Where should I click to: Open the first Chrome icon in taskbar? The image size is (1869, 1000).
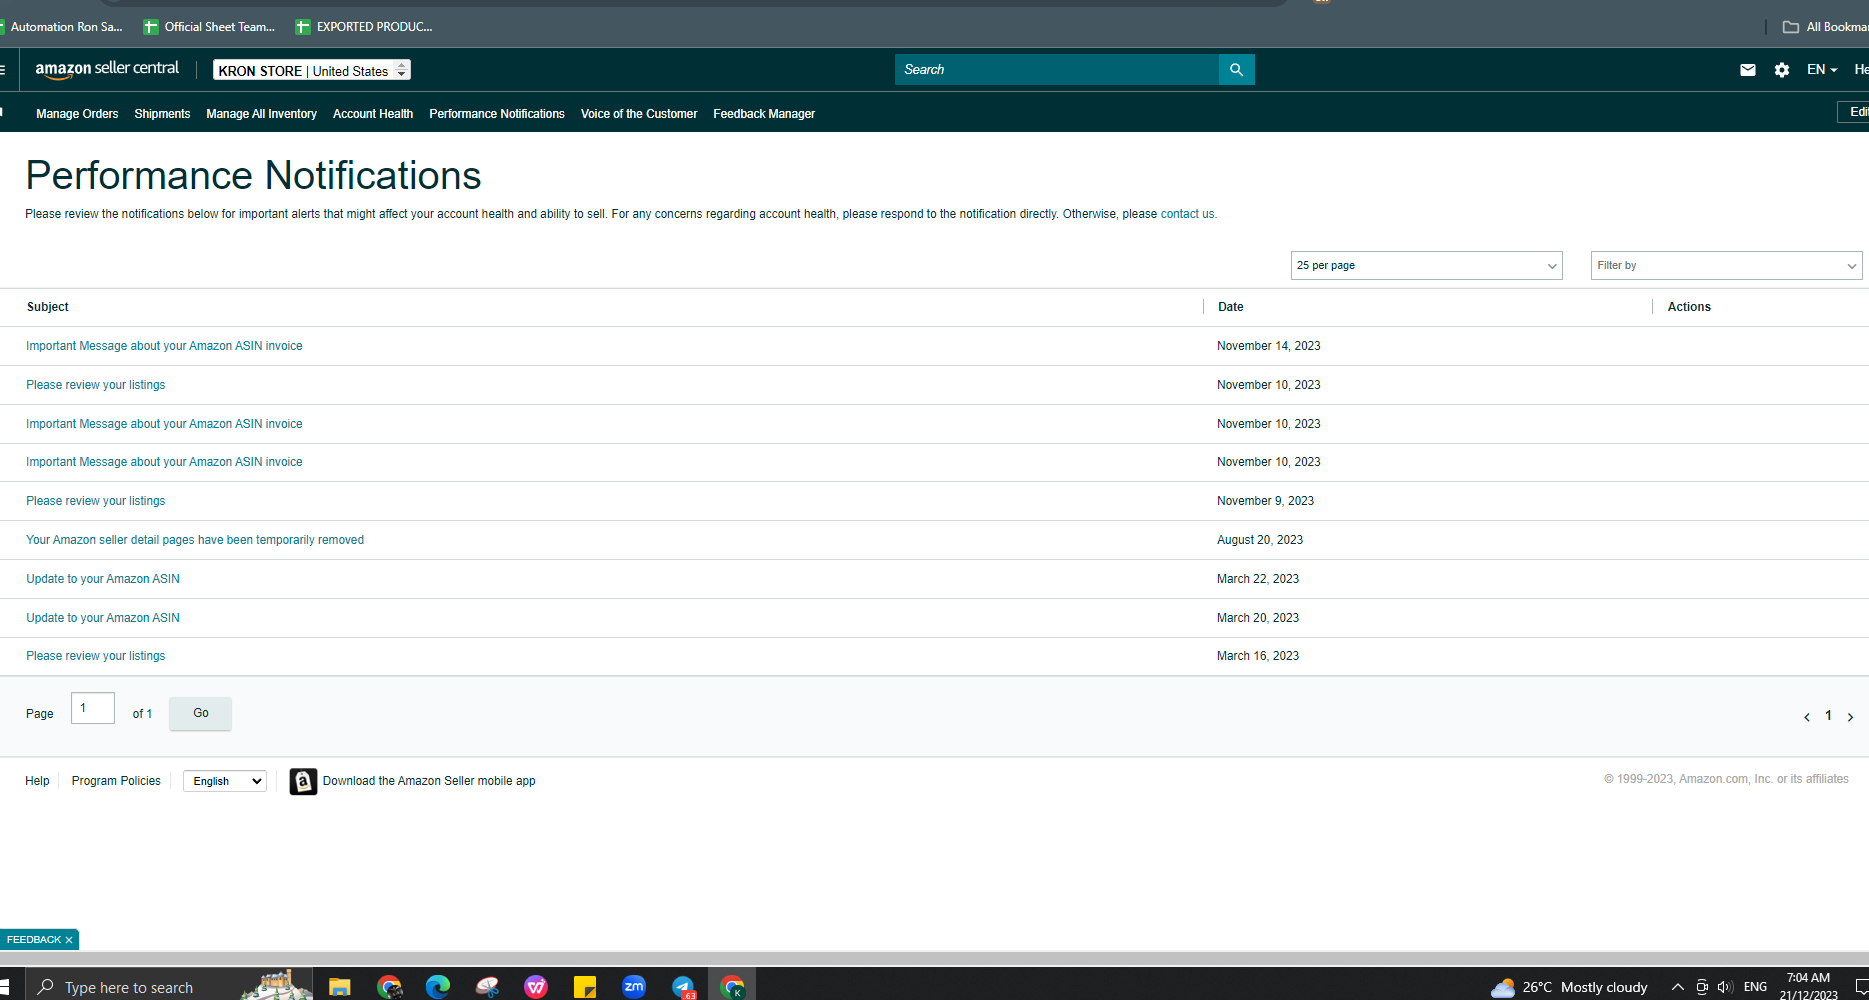point(390,987)
